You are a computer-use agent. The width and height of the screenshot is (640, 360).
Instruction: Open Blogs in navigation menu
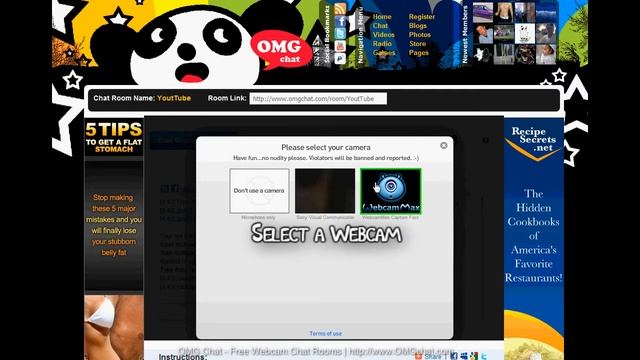[x=418, y=26]
